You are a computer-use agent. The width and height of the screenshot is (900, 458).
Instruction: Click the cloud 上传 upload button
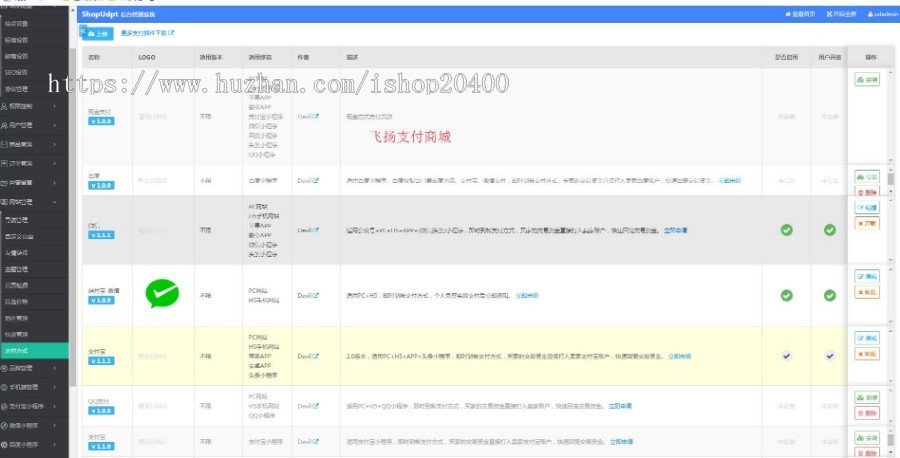98,34
